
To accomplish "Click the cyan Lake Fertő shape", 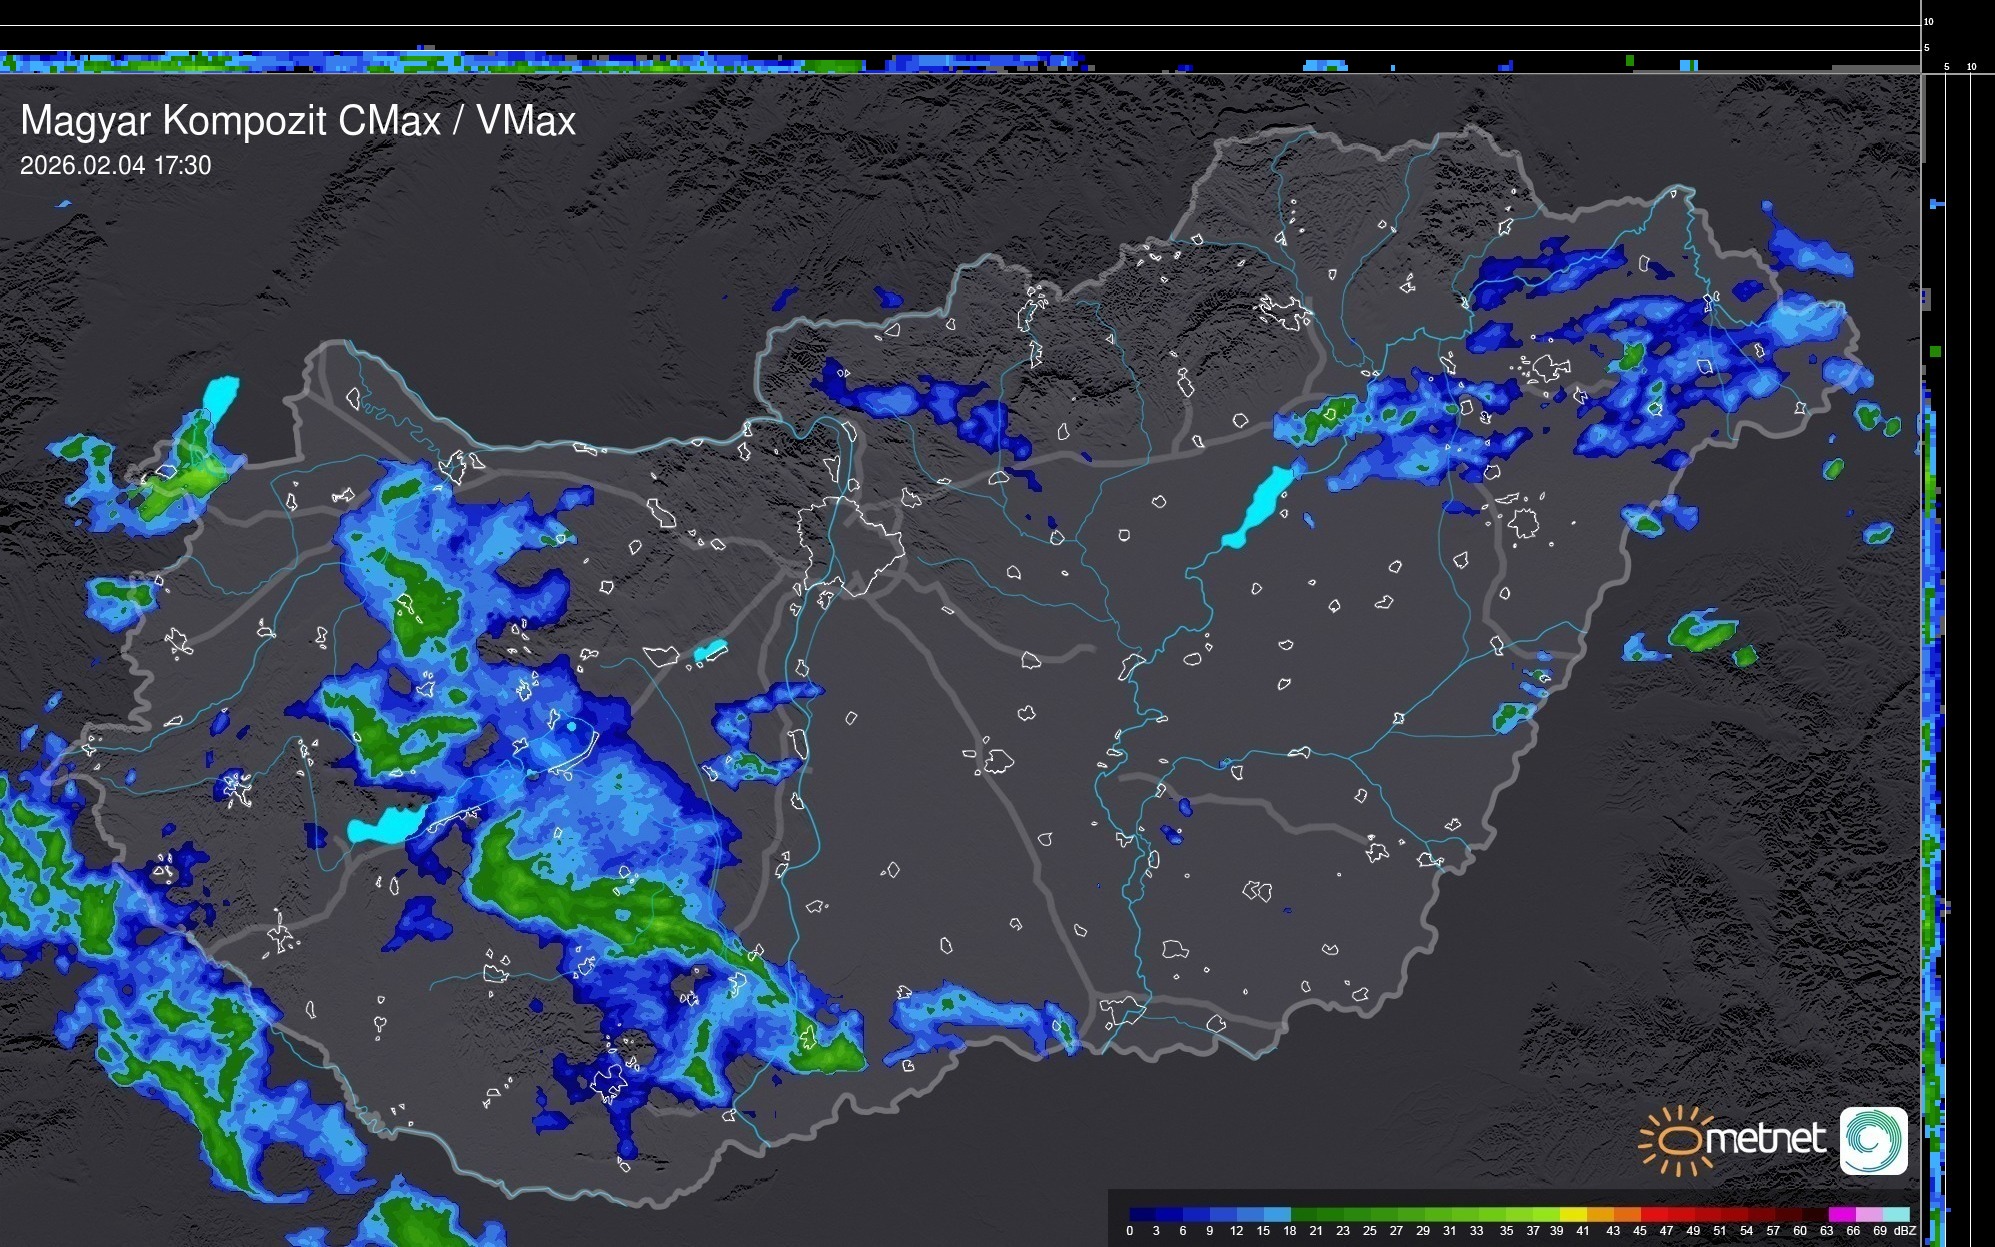I will pos(221,394).
